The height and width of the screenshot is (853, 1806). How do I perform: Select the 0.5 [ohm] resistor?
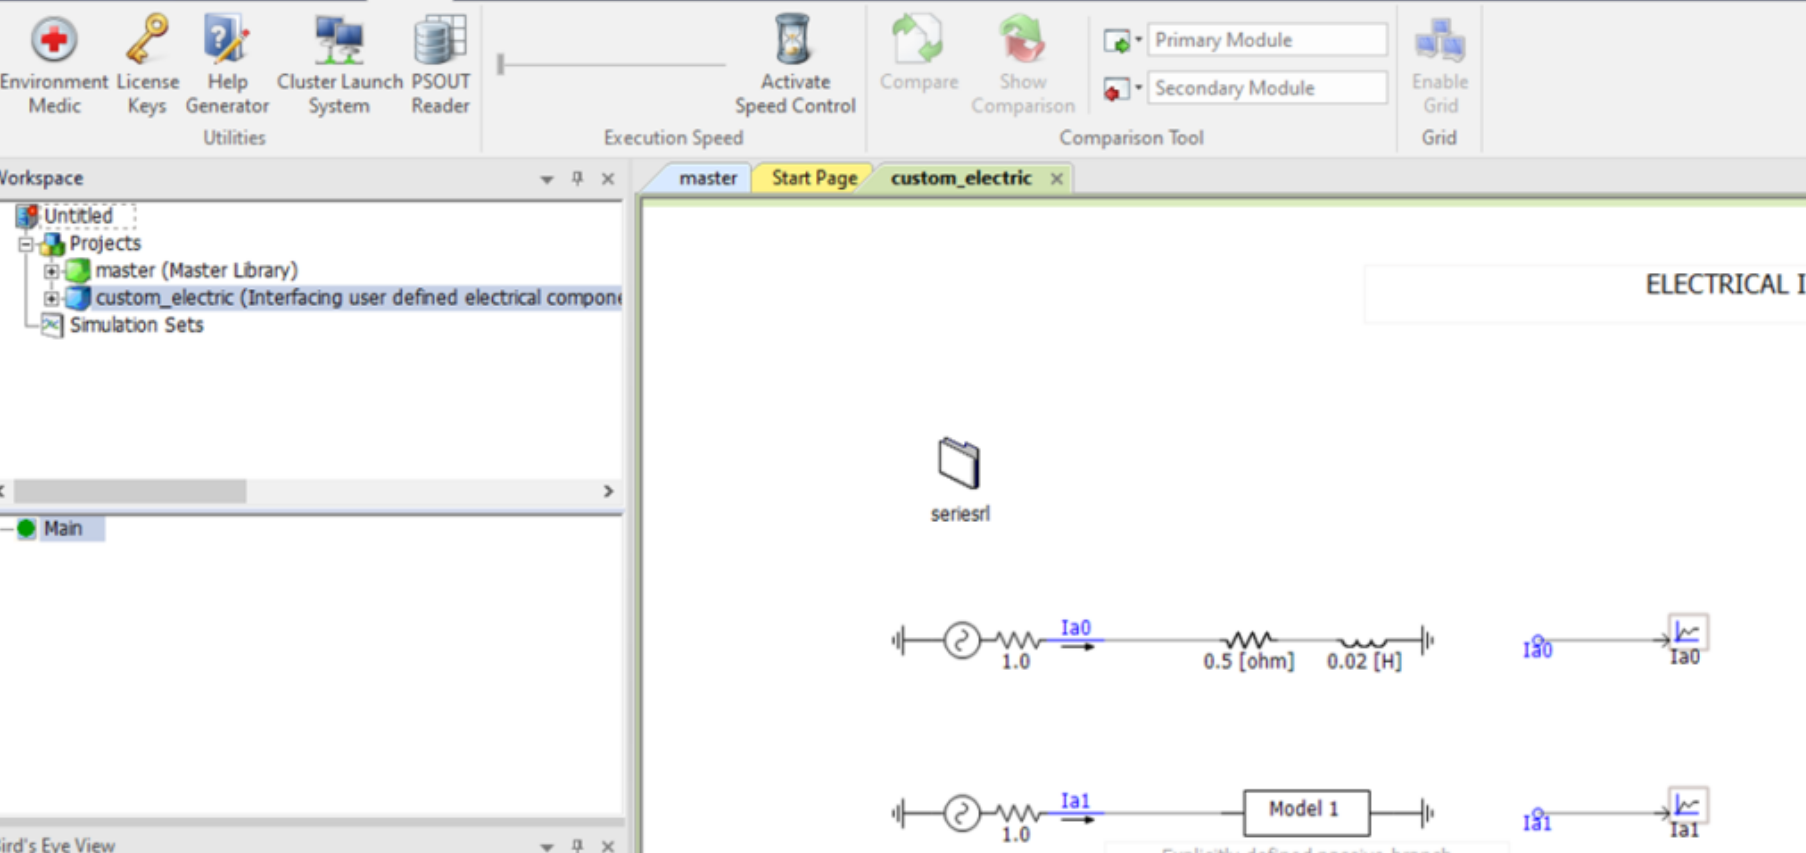pos(1248,640)
